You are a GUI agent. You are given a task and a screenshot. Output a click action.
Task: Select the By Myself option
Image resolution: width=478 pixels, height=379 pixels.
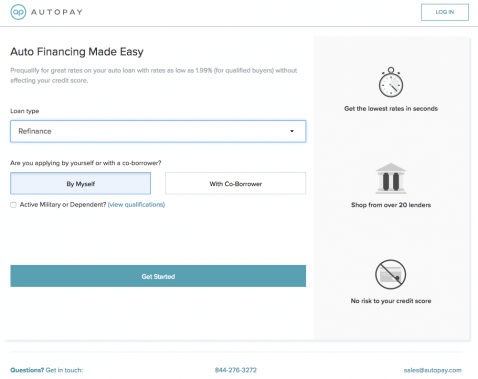click(80, 183)
